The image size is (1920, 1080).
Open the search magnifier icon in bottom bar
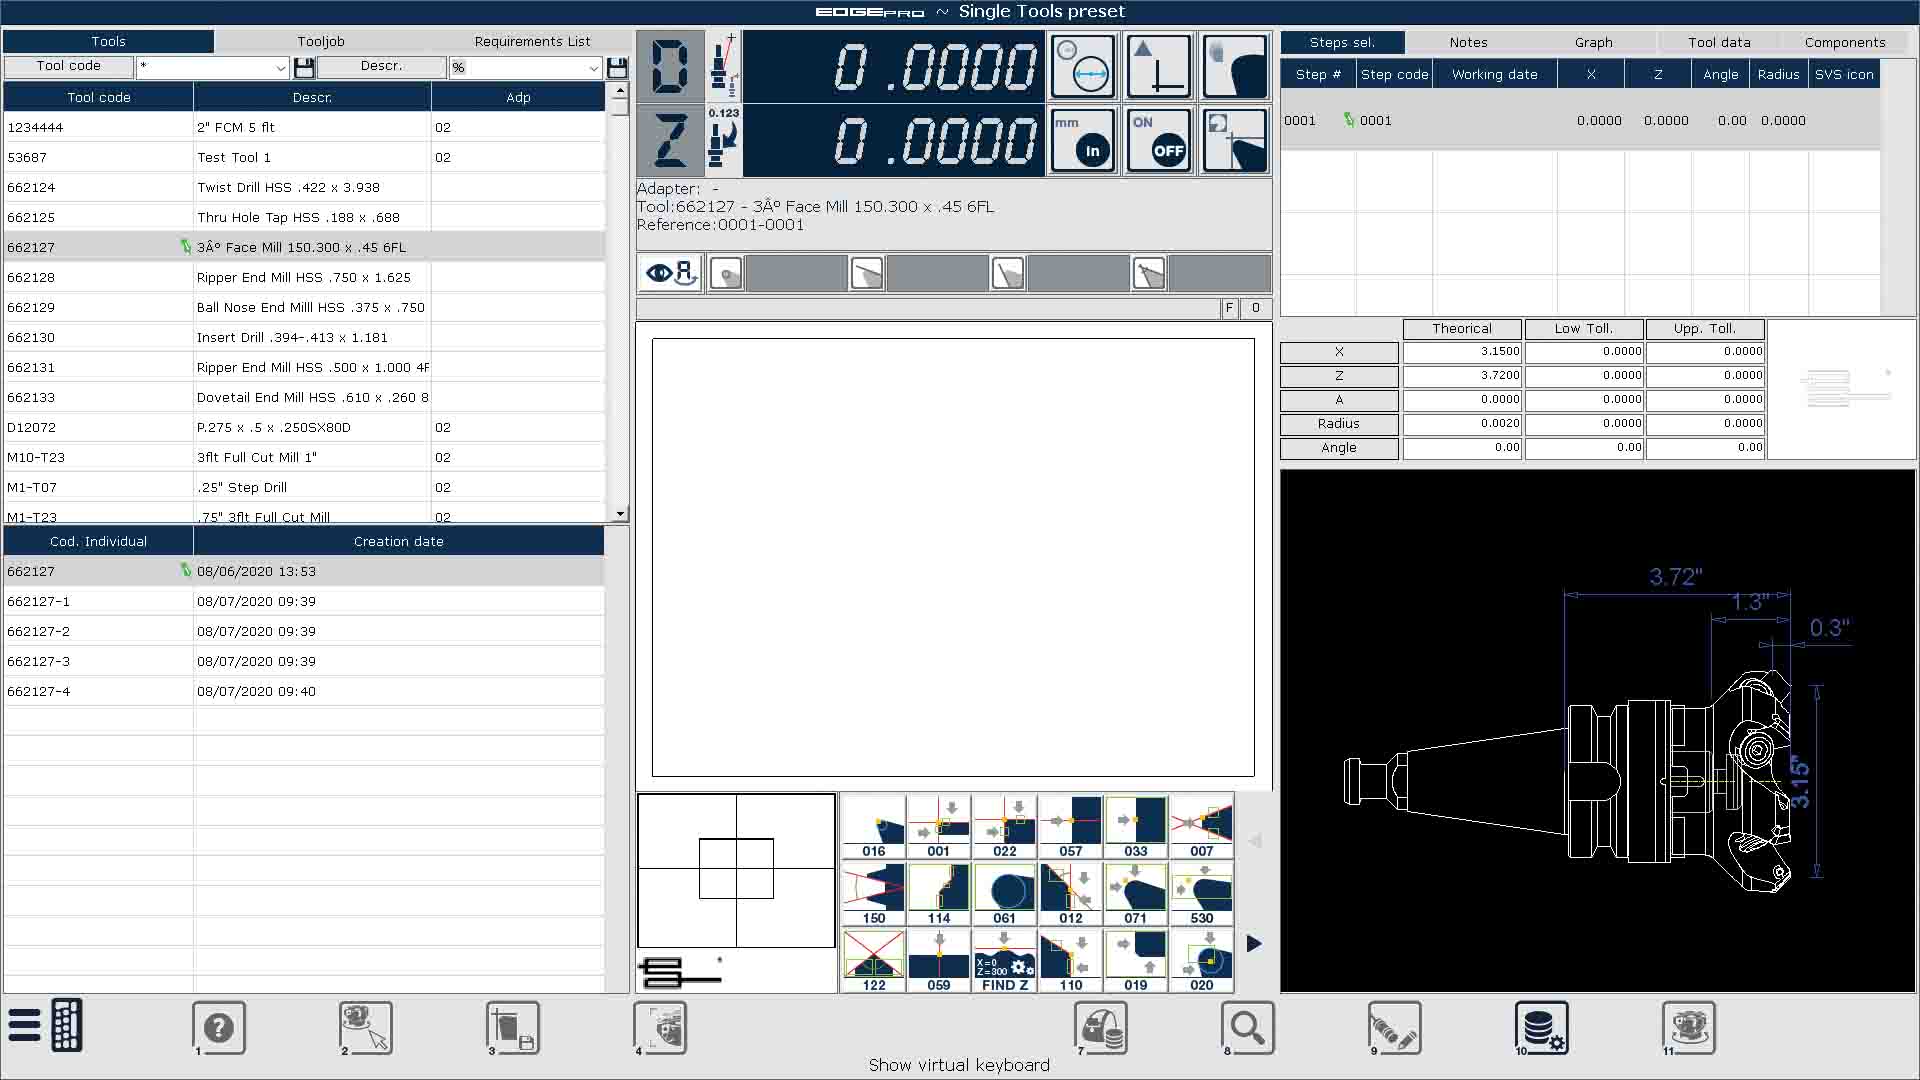coord(1246,1027)
